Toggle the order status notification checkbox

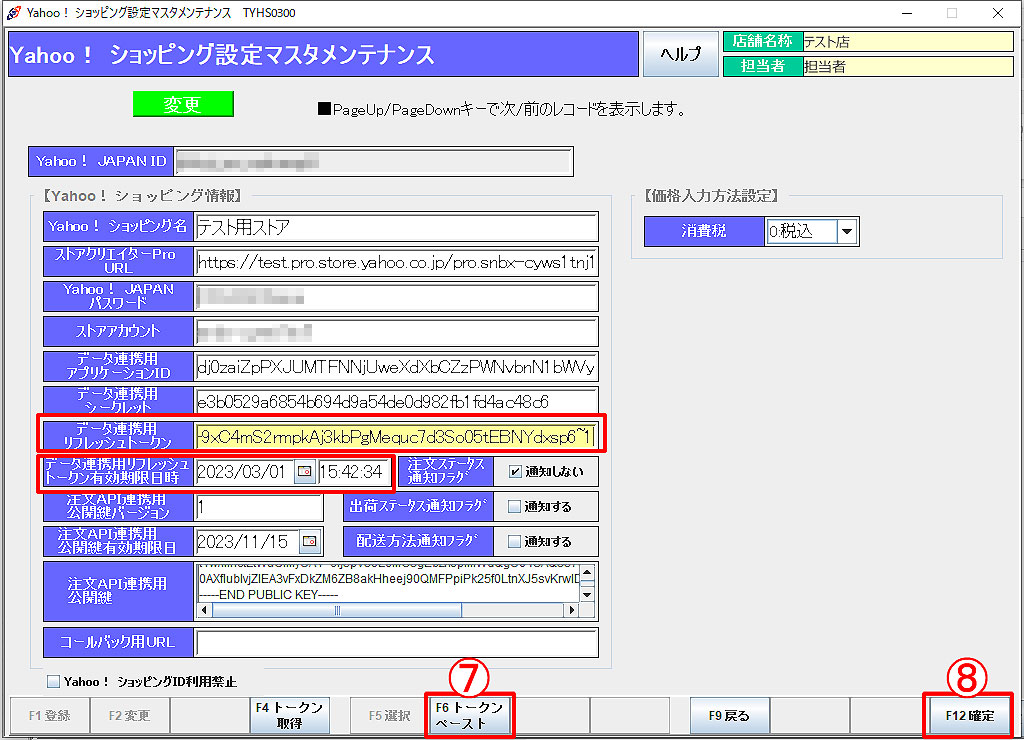(x=514, y=472)
